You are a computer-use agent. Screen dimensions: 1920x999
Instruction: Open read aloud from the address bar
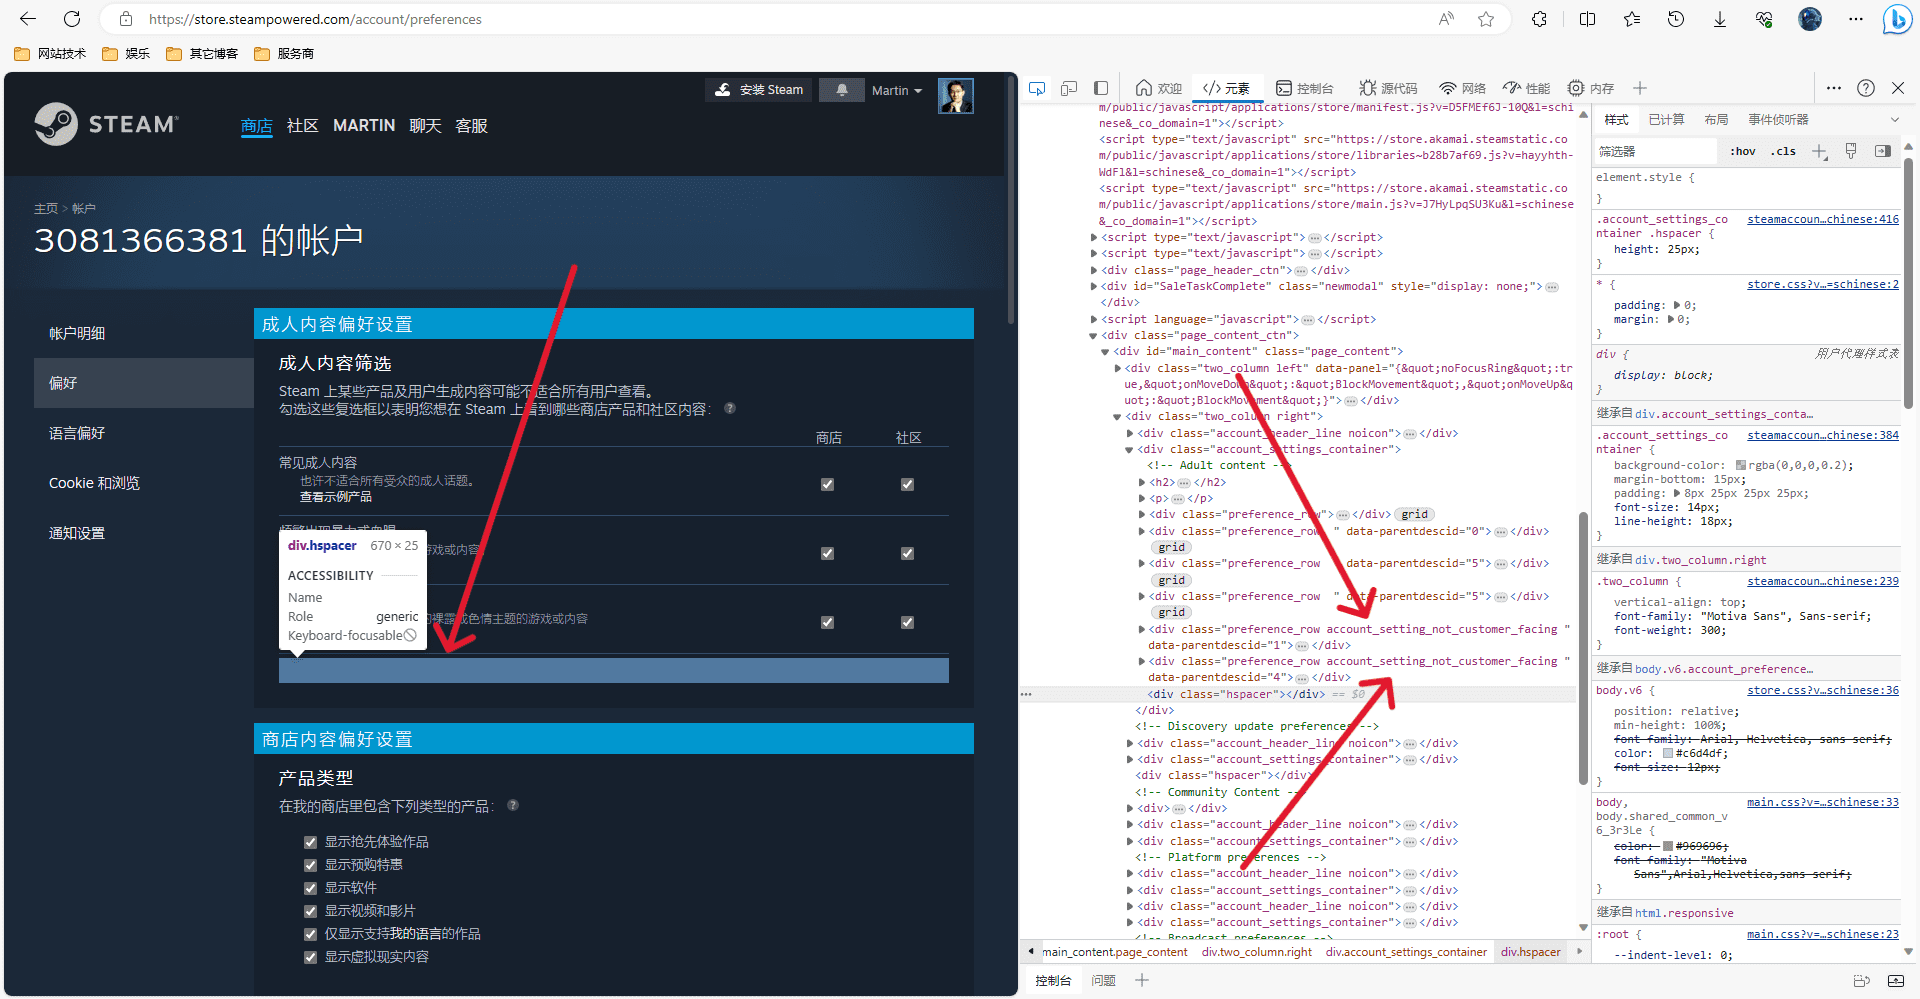[x=1446, y=19]
